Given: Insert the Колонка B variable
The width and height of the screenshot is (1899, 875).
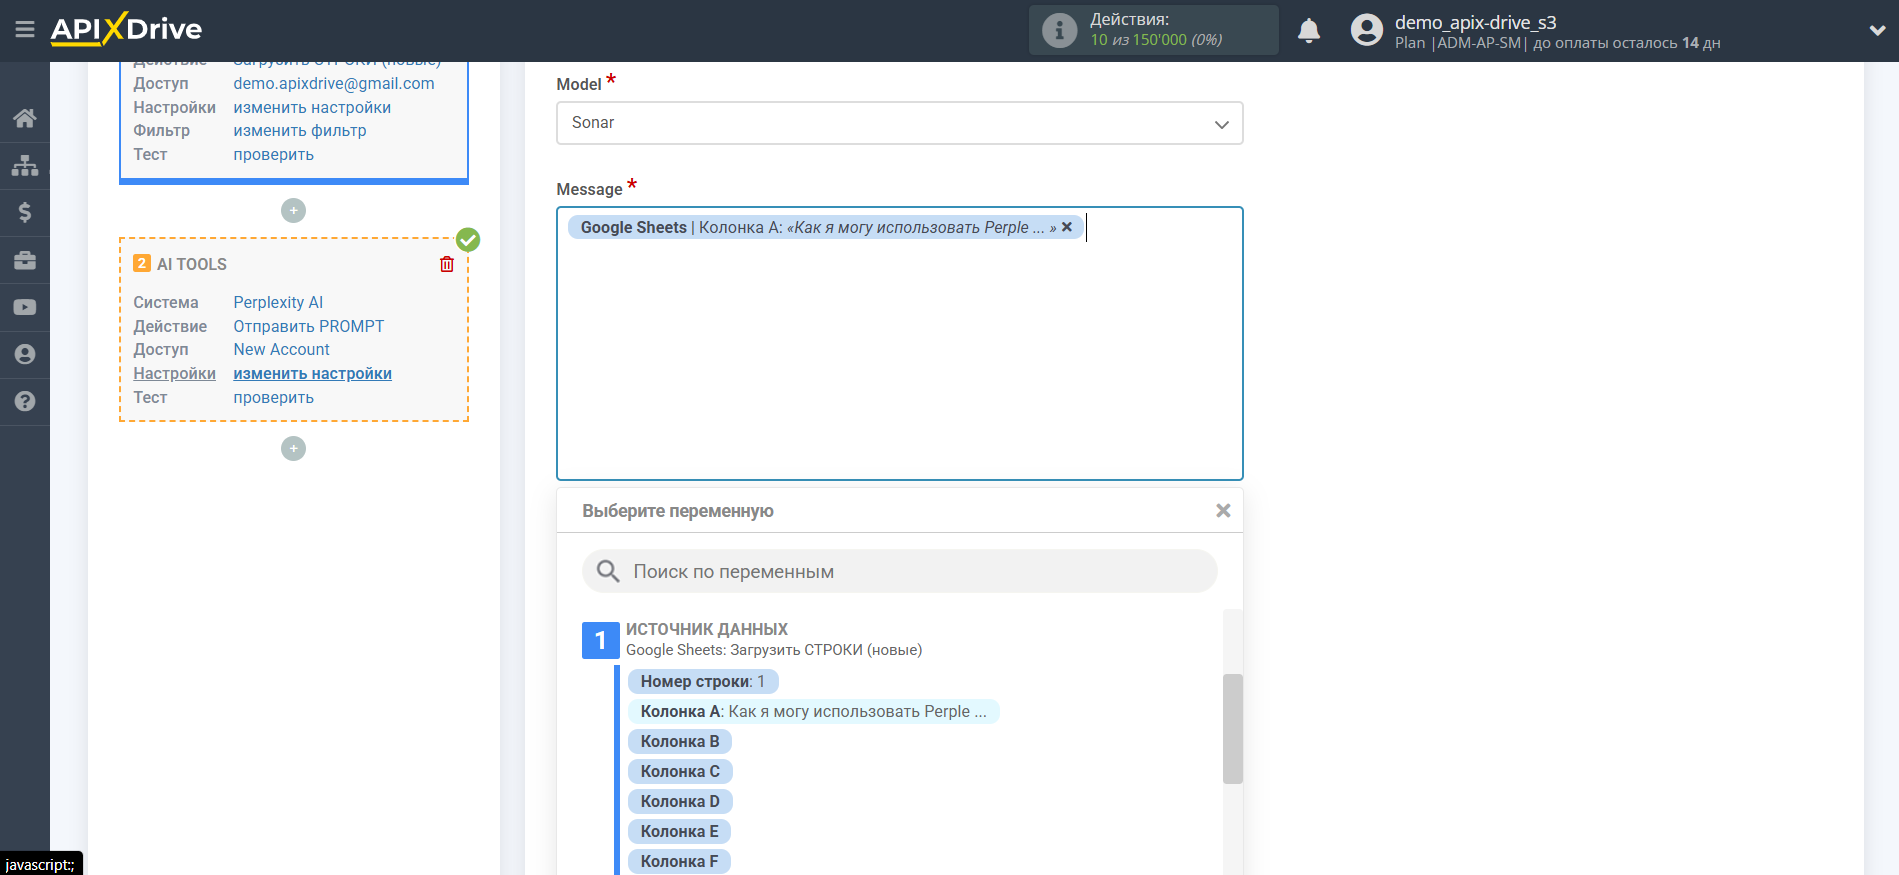Looking at the screenshot, I should (680, 741).
